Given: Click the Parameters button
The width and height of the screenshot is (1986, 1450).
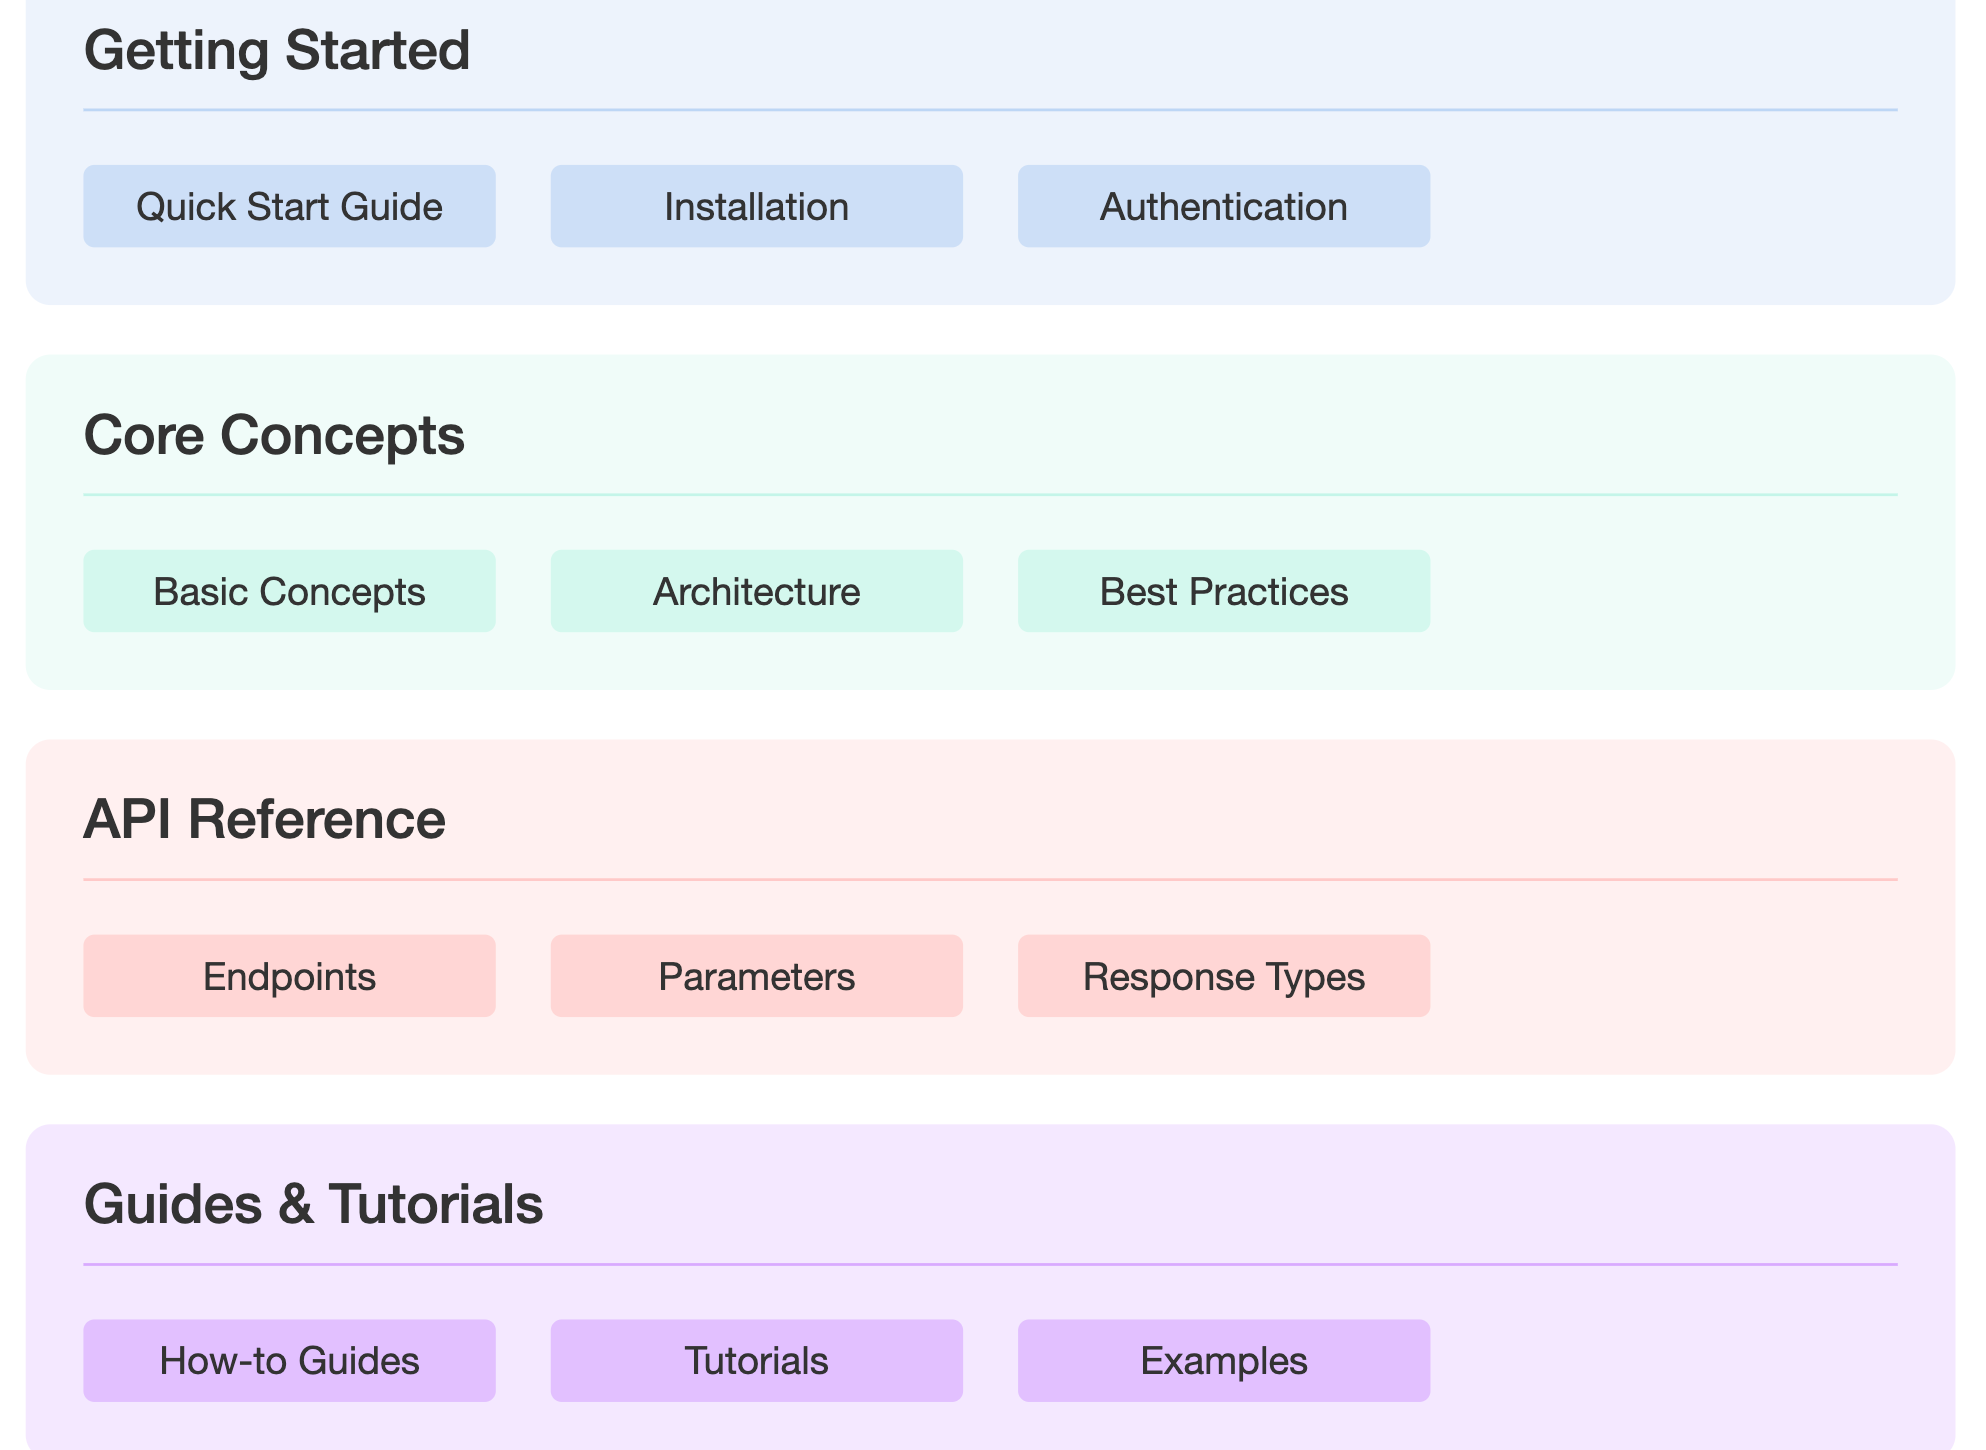Looking at the screenshot, I should (756, 976).
